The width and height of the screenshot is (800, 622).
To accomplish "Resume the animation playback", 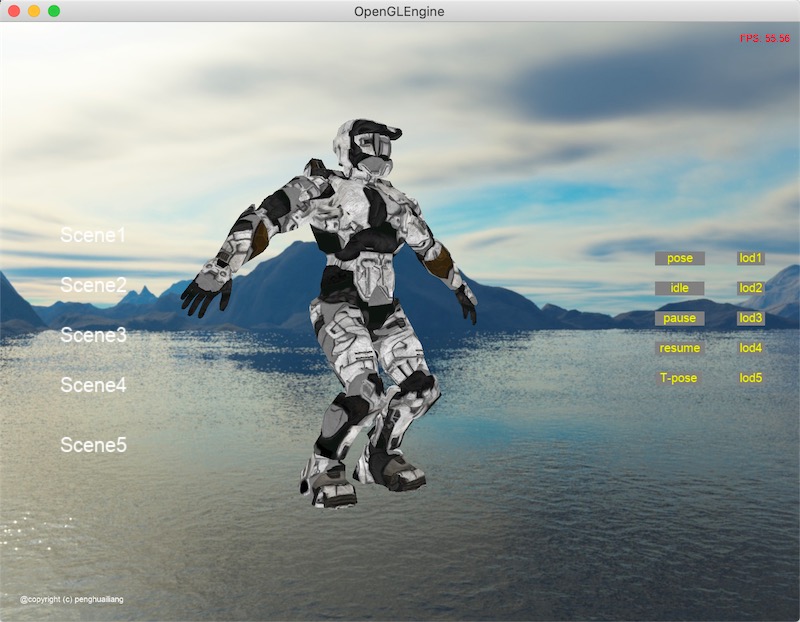I will tap(680, 348).
